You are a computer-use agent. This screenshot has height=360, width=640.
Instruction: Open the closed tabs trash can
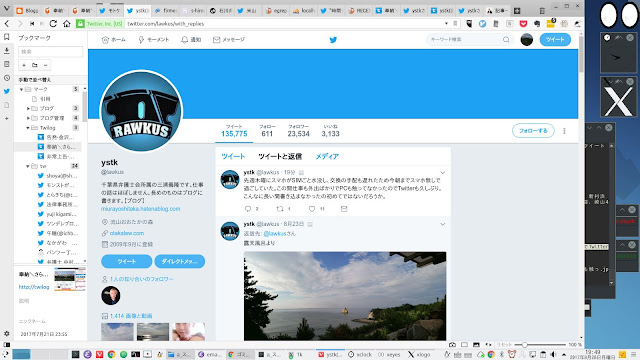pos(542,11)
